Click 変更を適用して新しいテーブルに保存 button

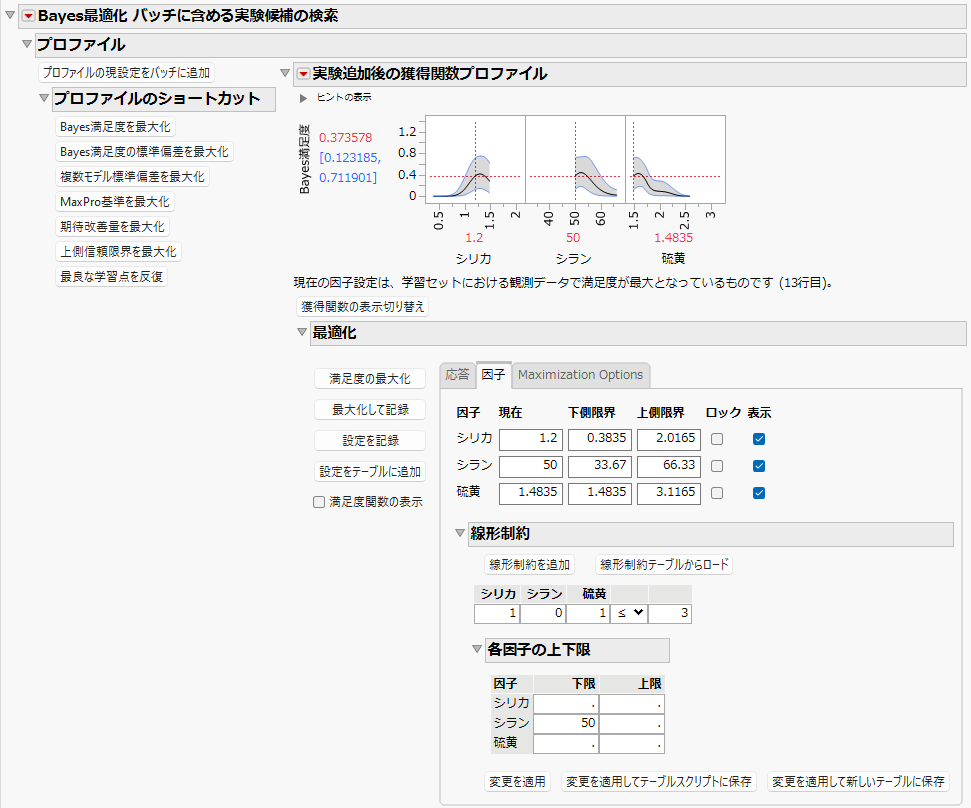point(858,781)
